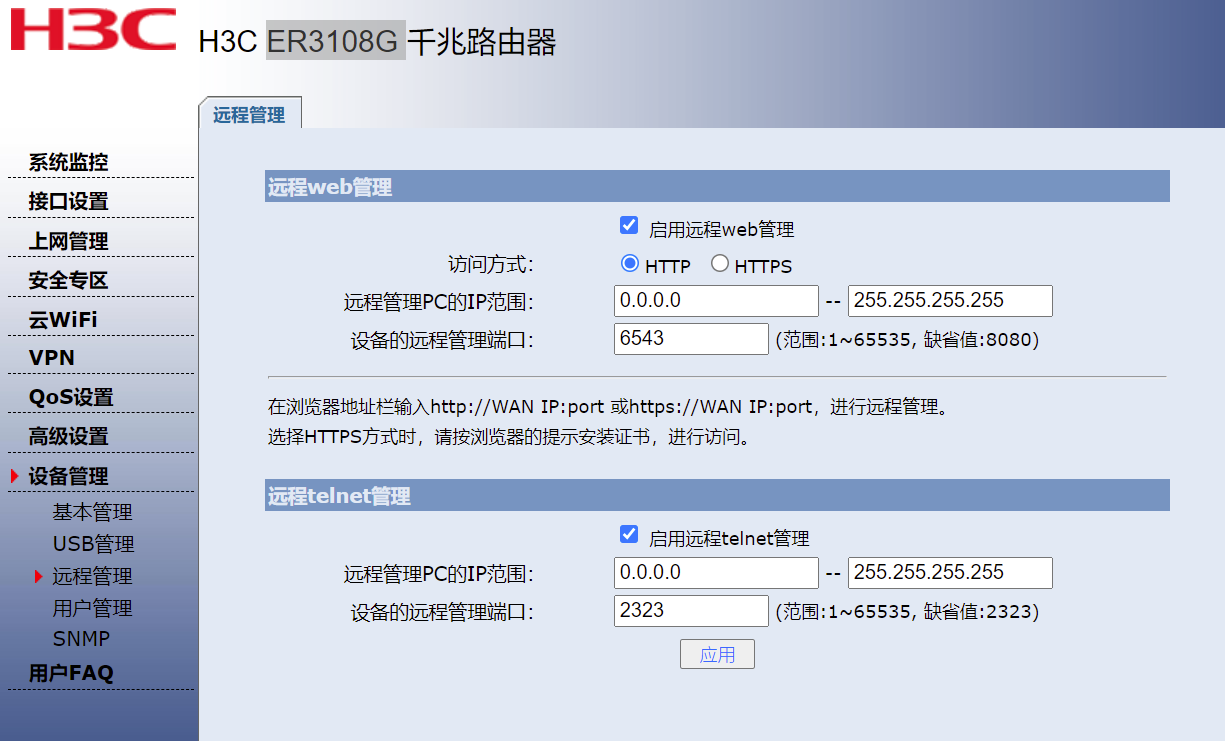Focus web management port field 6543
1225x741 pixels.
tap(691, 338)
